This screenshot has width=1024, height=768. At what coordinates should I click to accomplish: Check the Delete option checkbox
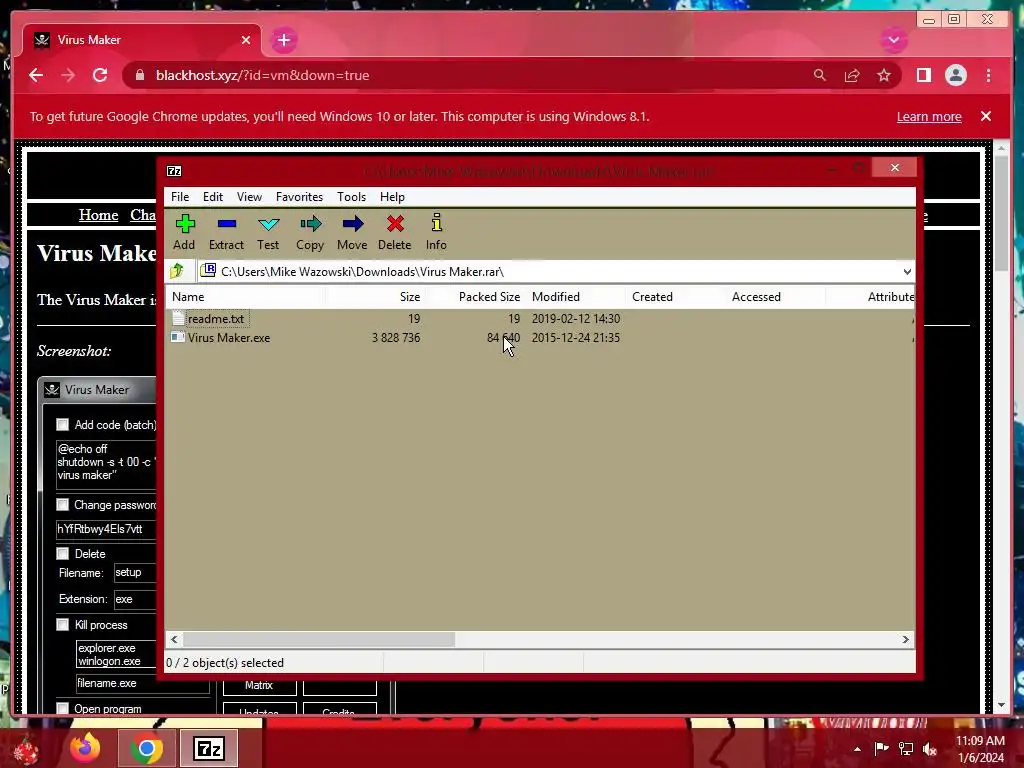pyautogui.click(x=63, y=554)
